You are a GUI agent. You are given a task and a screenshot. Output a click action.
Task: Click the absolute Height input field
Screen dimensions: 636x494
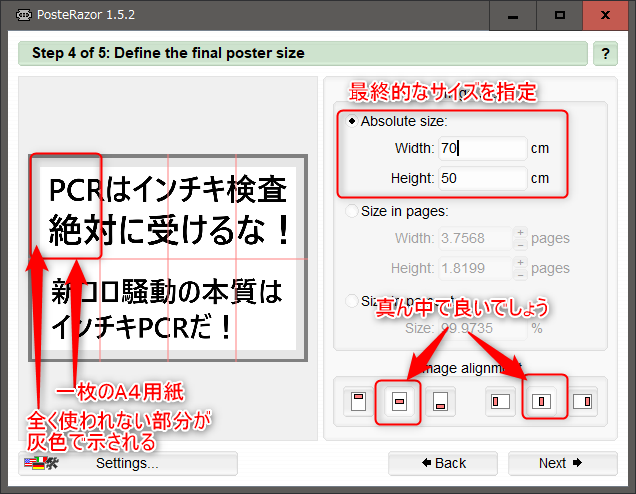pyautogui.click(x=481, y=179)
